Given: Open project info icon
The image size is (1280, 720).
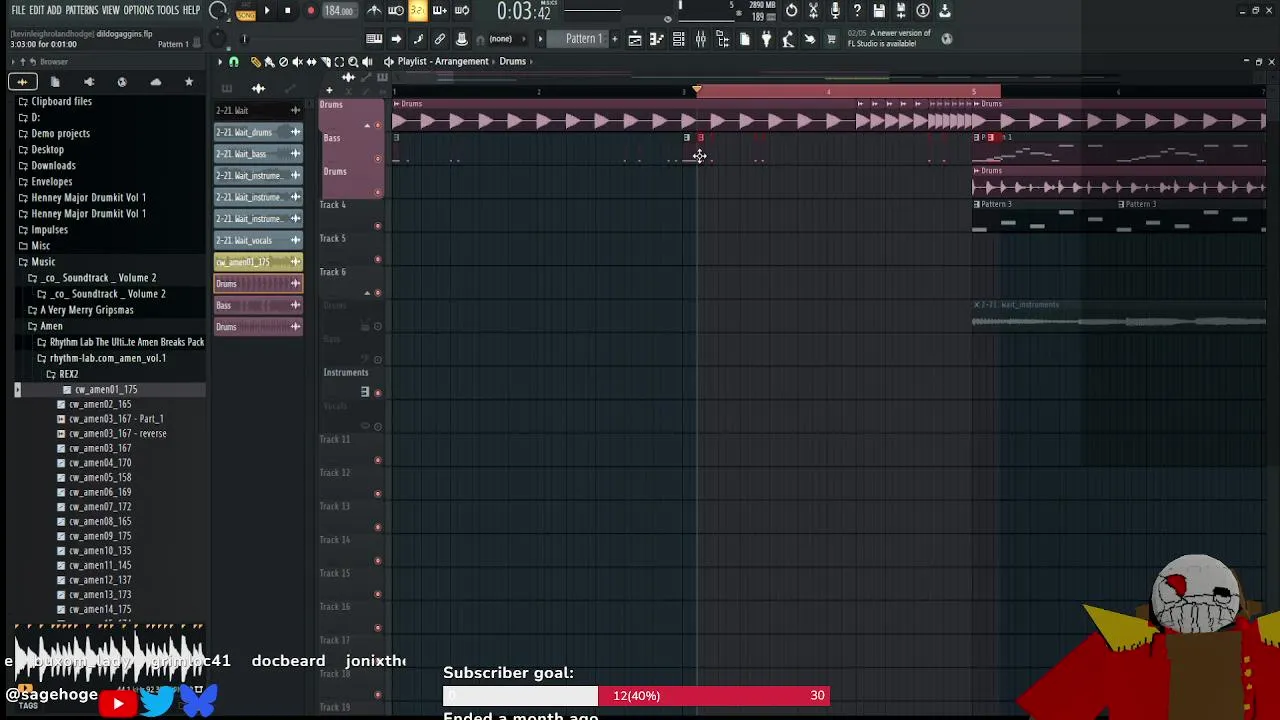Looking at the screenshot, I should (923, 11).
